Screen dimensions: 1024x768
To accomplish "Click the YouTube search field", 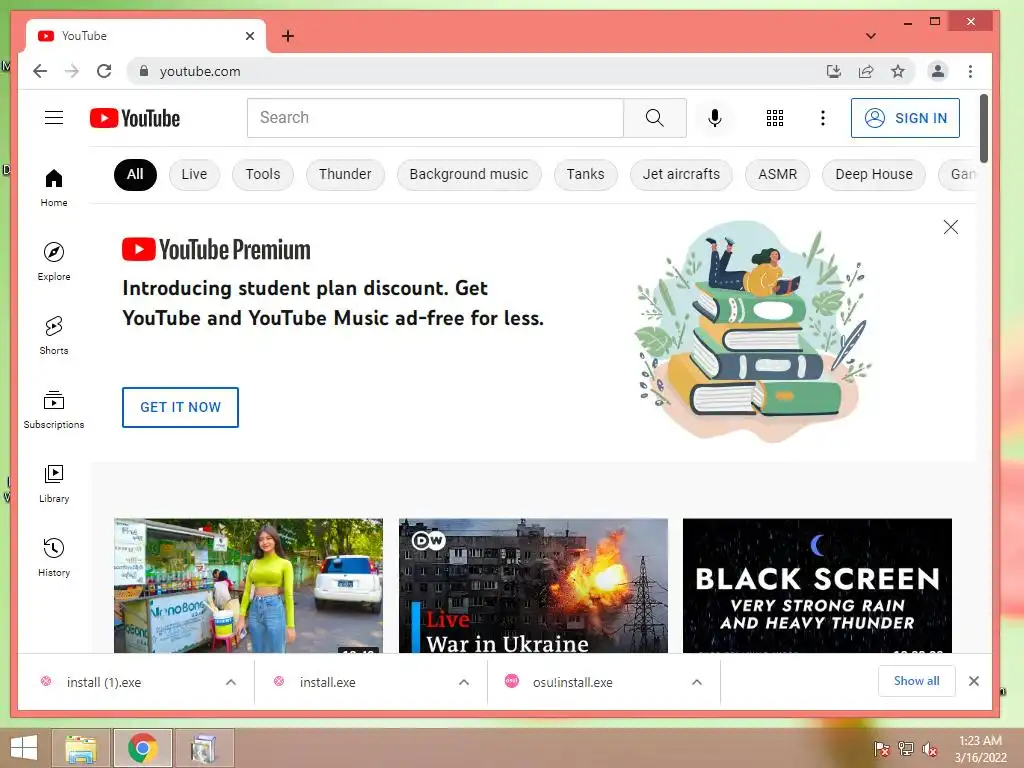I will (x=435, y=118).
